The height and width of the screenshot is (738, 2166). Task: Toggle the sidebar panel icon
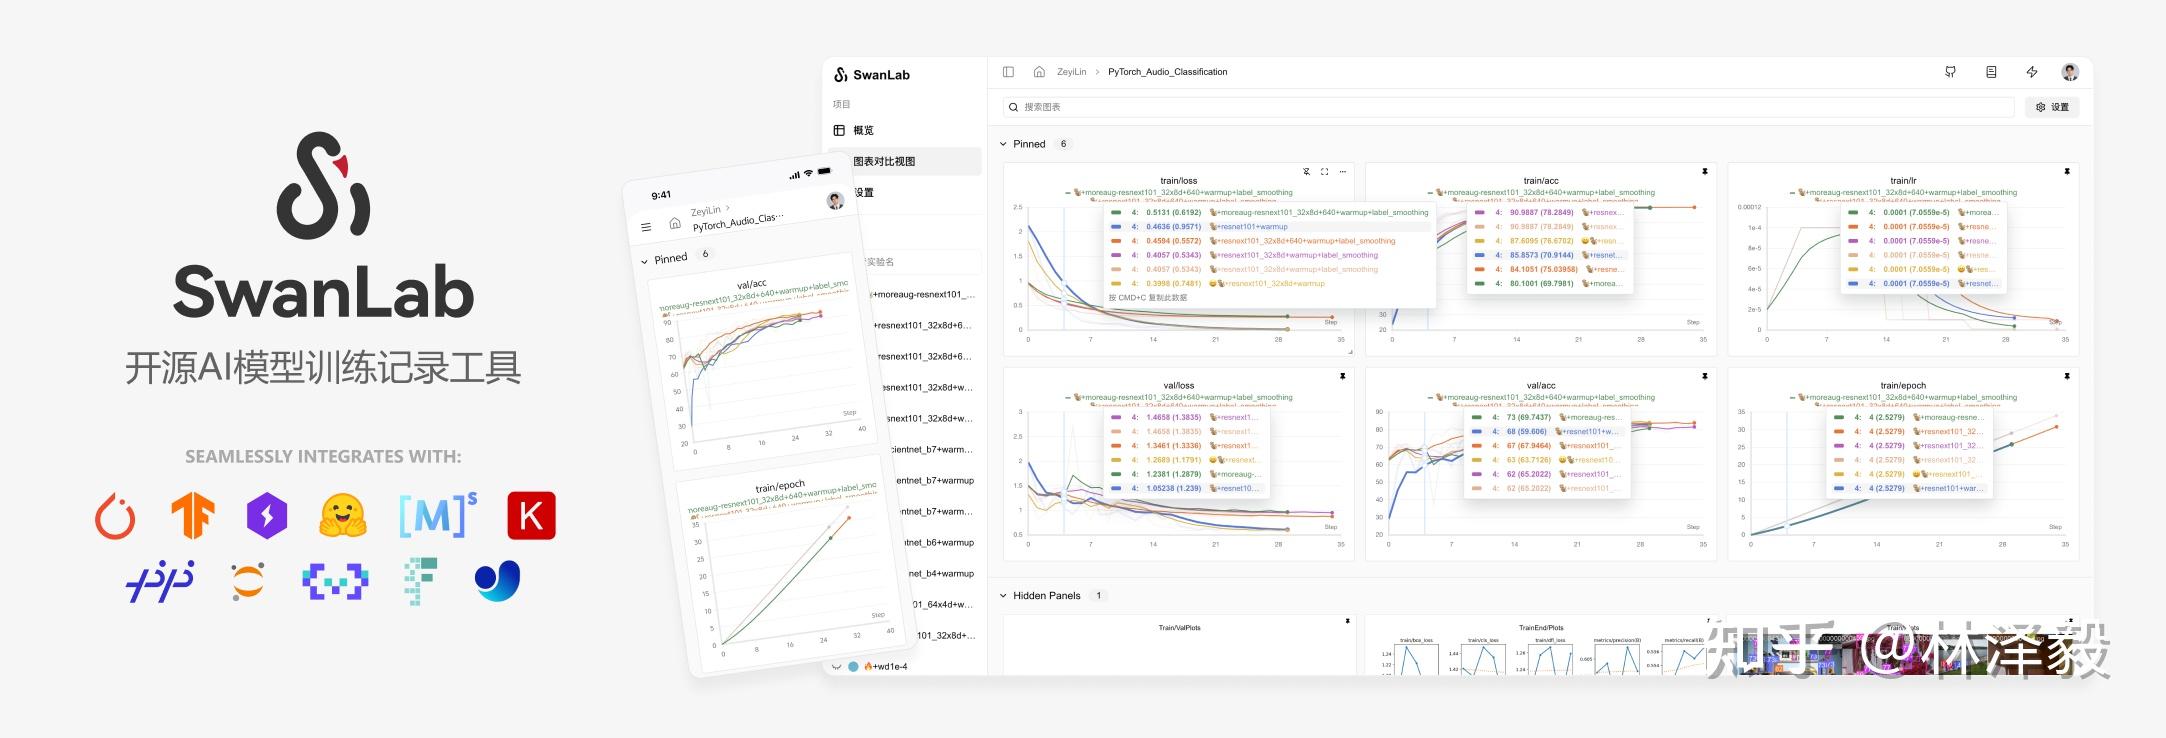(1008, 72)
